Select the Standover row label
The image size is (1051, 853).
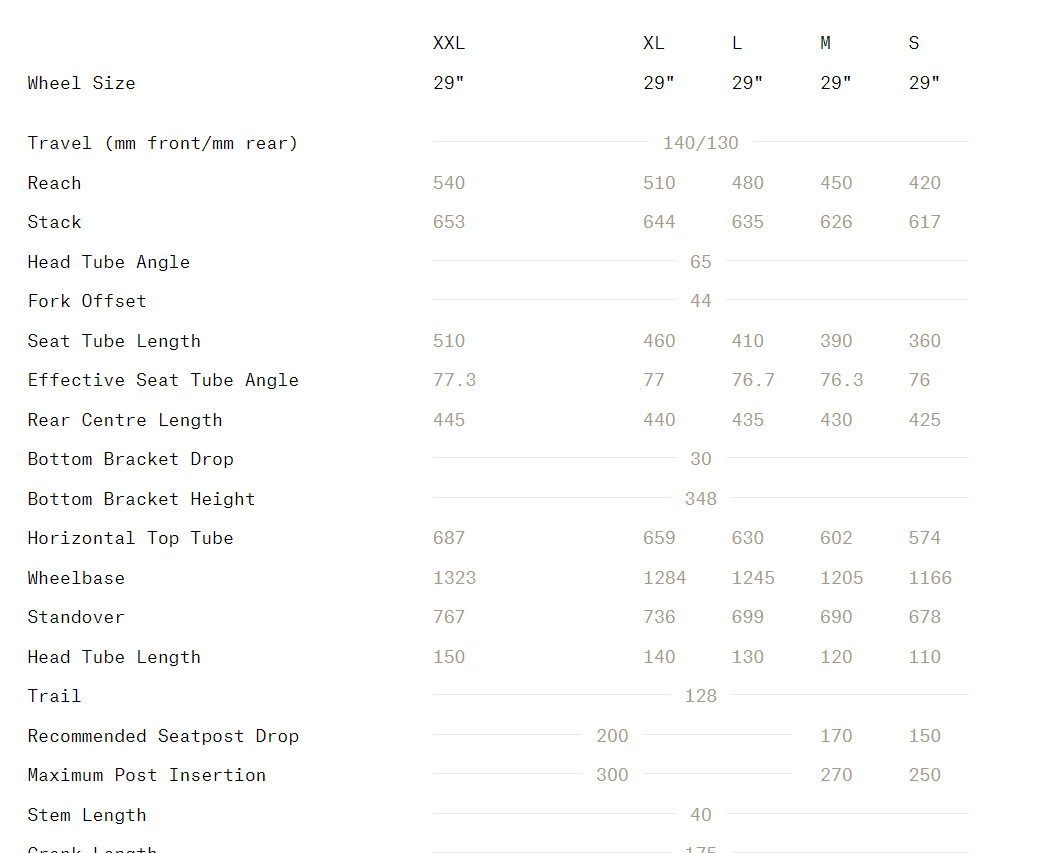click(x=76, y=617)
